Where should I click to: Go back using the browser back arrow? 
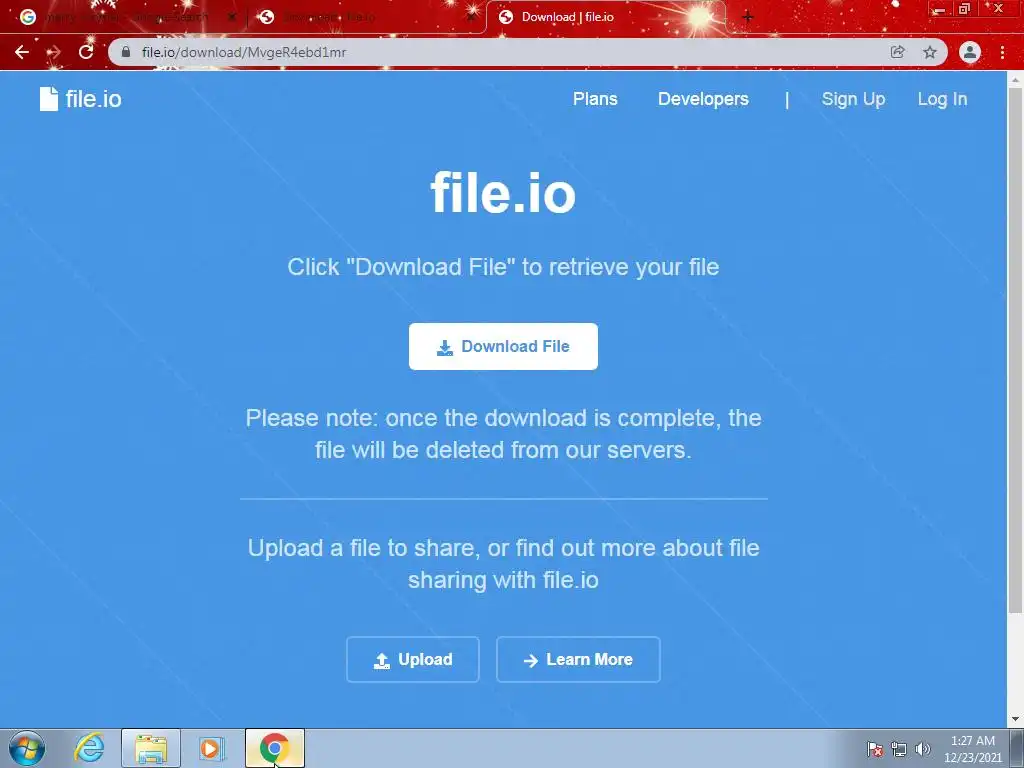pos(22,52)
